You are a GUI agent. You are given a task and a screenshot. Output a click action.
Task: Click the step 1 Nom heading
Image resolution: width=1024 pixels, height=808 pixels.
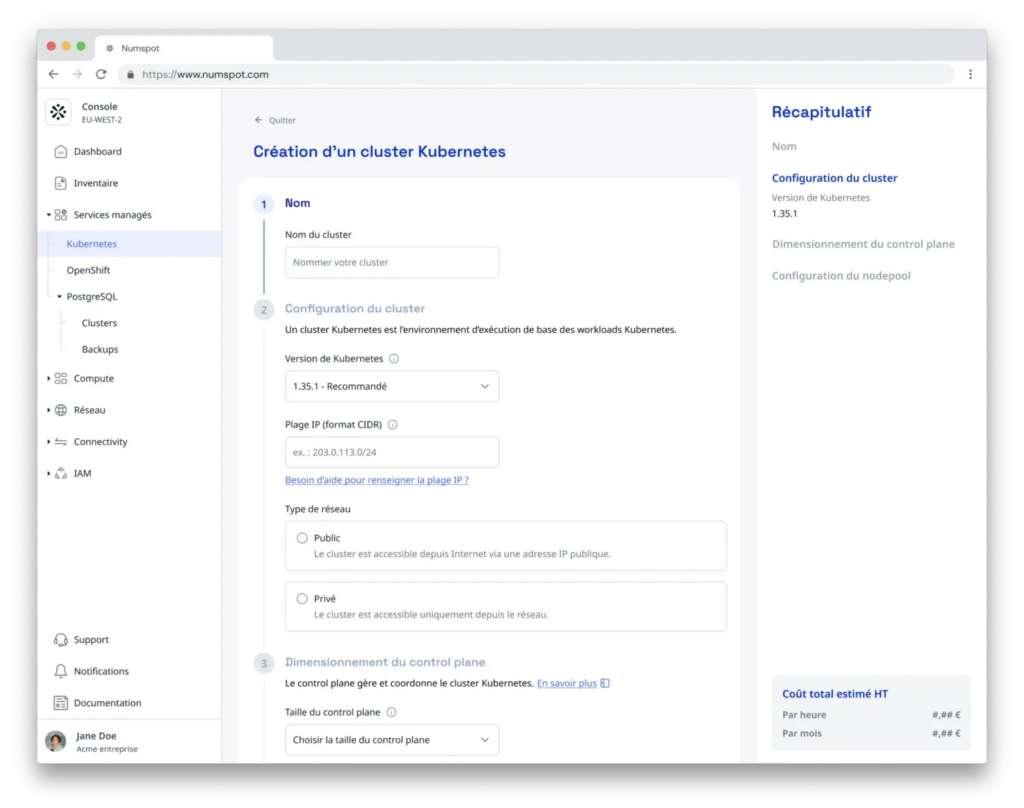(297, 203)
